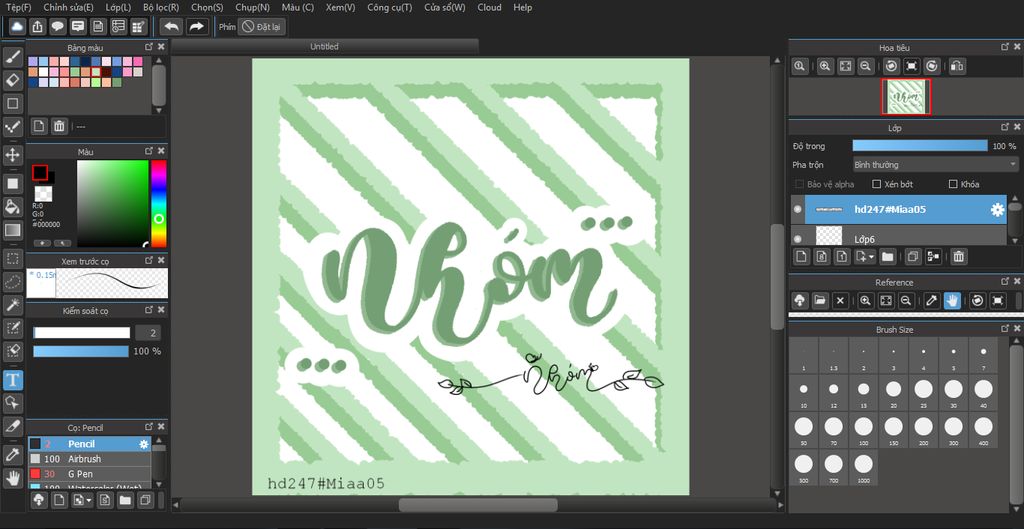Open the Lớp(L) menu
The height and width of the screenshot is (529, 1024).
(x=118, y=7)
